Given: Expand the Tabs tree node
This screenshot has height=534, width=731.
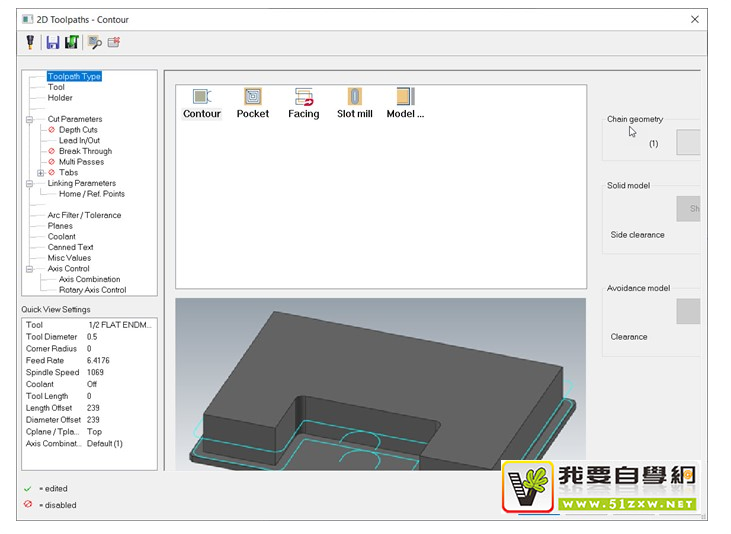Looking at the screenshot, I should [x=40, y=173].
